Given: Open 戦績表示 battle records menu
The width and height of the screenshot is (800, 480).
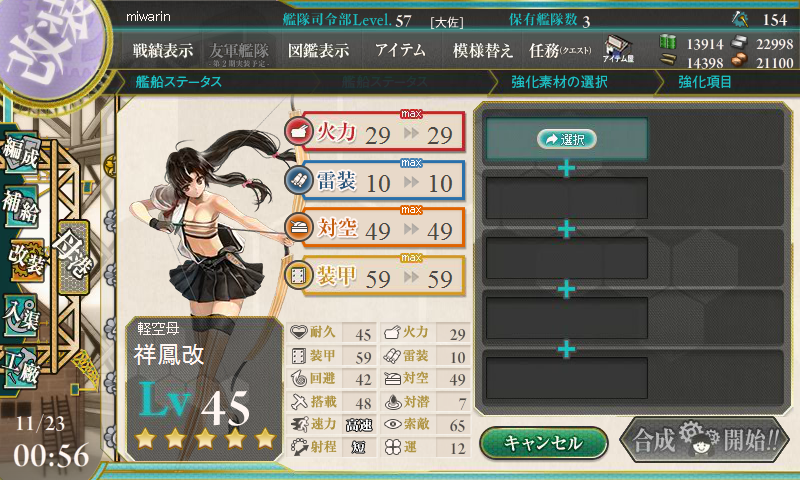Looking at the screenshot, I should (163, 50).
